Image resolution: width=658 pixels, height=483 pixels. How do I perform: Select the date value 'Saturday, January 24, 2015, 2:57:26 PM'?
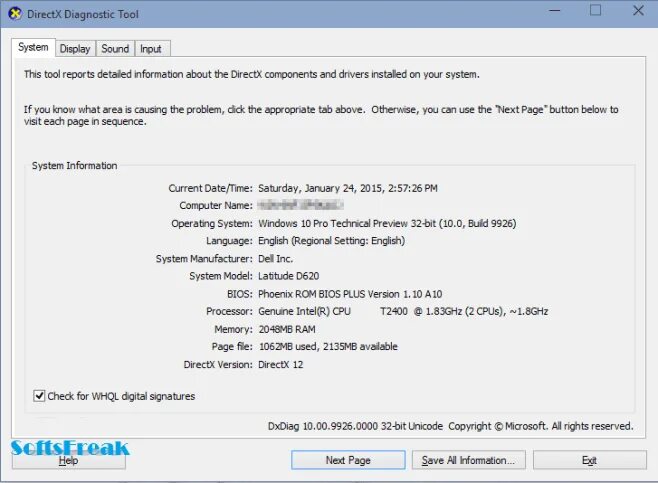347,188
